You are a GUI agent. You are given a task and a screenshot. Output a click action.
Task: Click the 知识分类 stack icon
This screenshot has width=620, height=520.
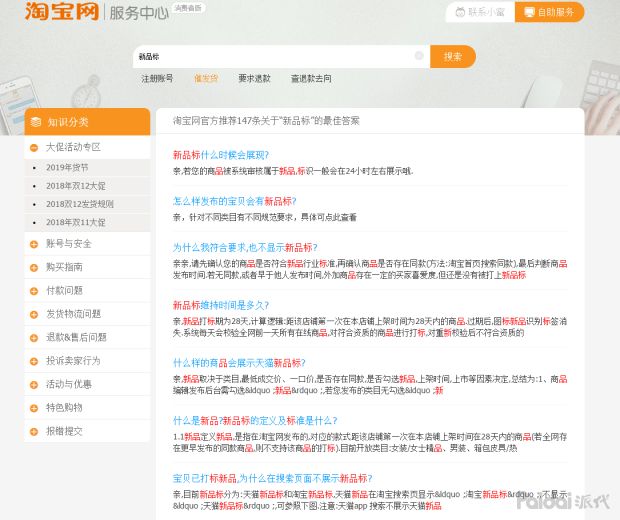36,122
